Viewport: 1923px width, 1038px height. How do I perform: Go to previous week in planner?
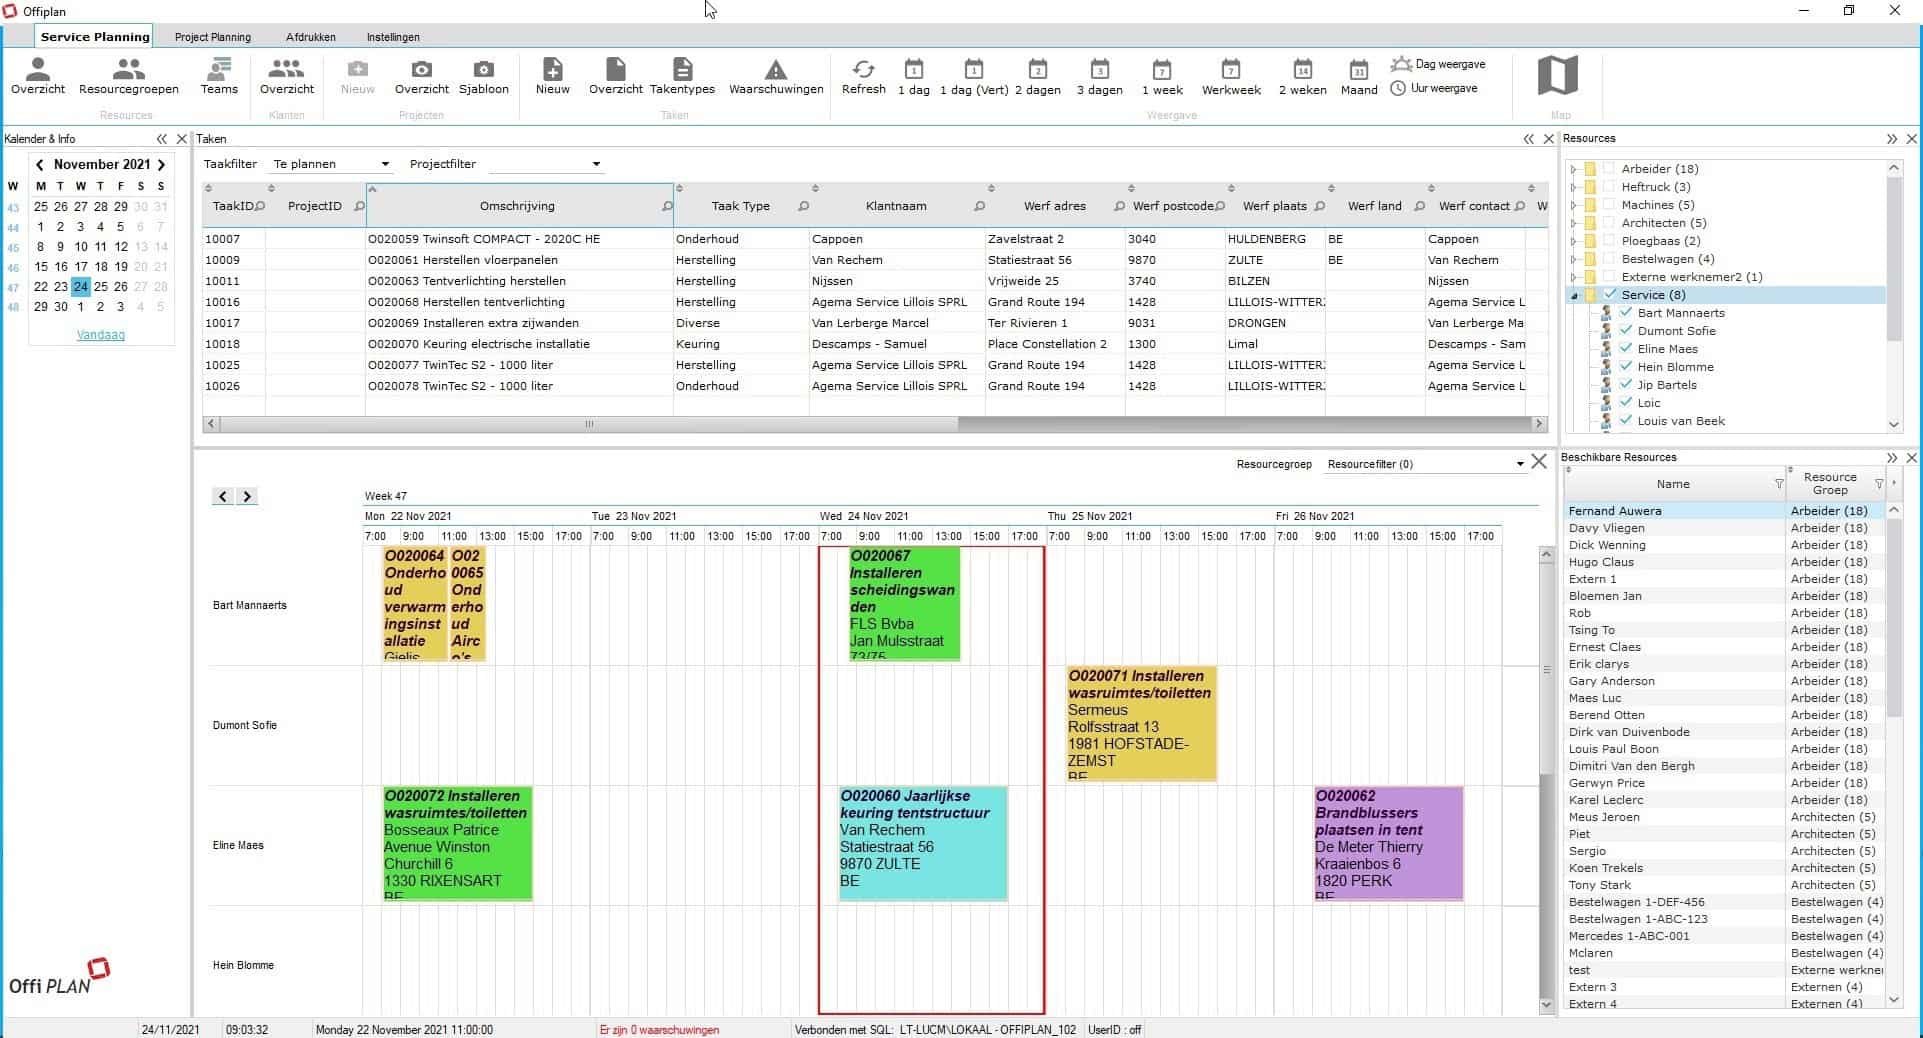click(x=223, y=496)
